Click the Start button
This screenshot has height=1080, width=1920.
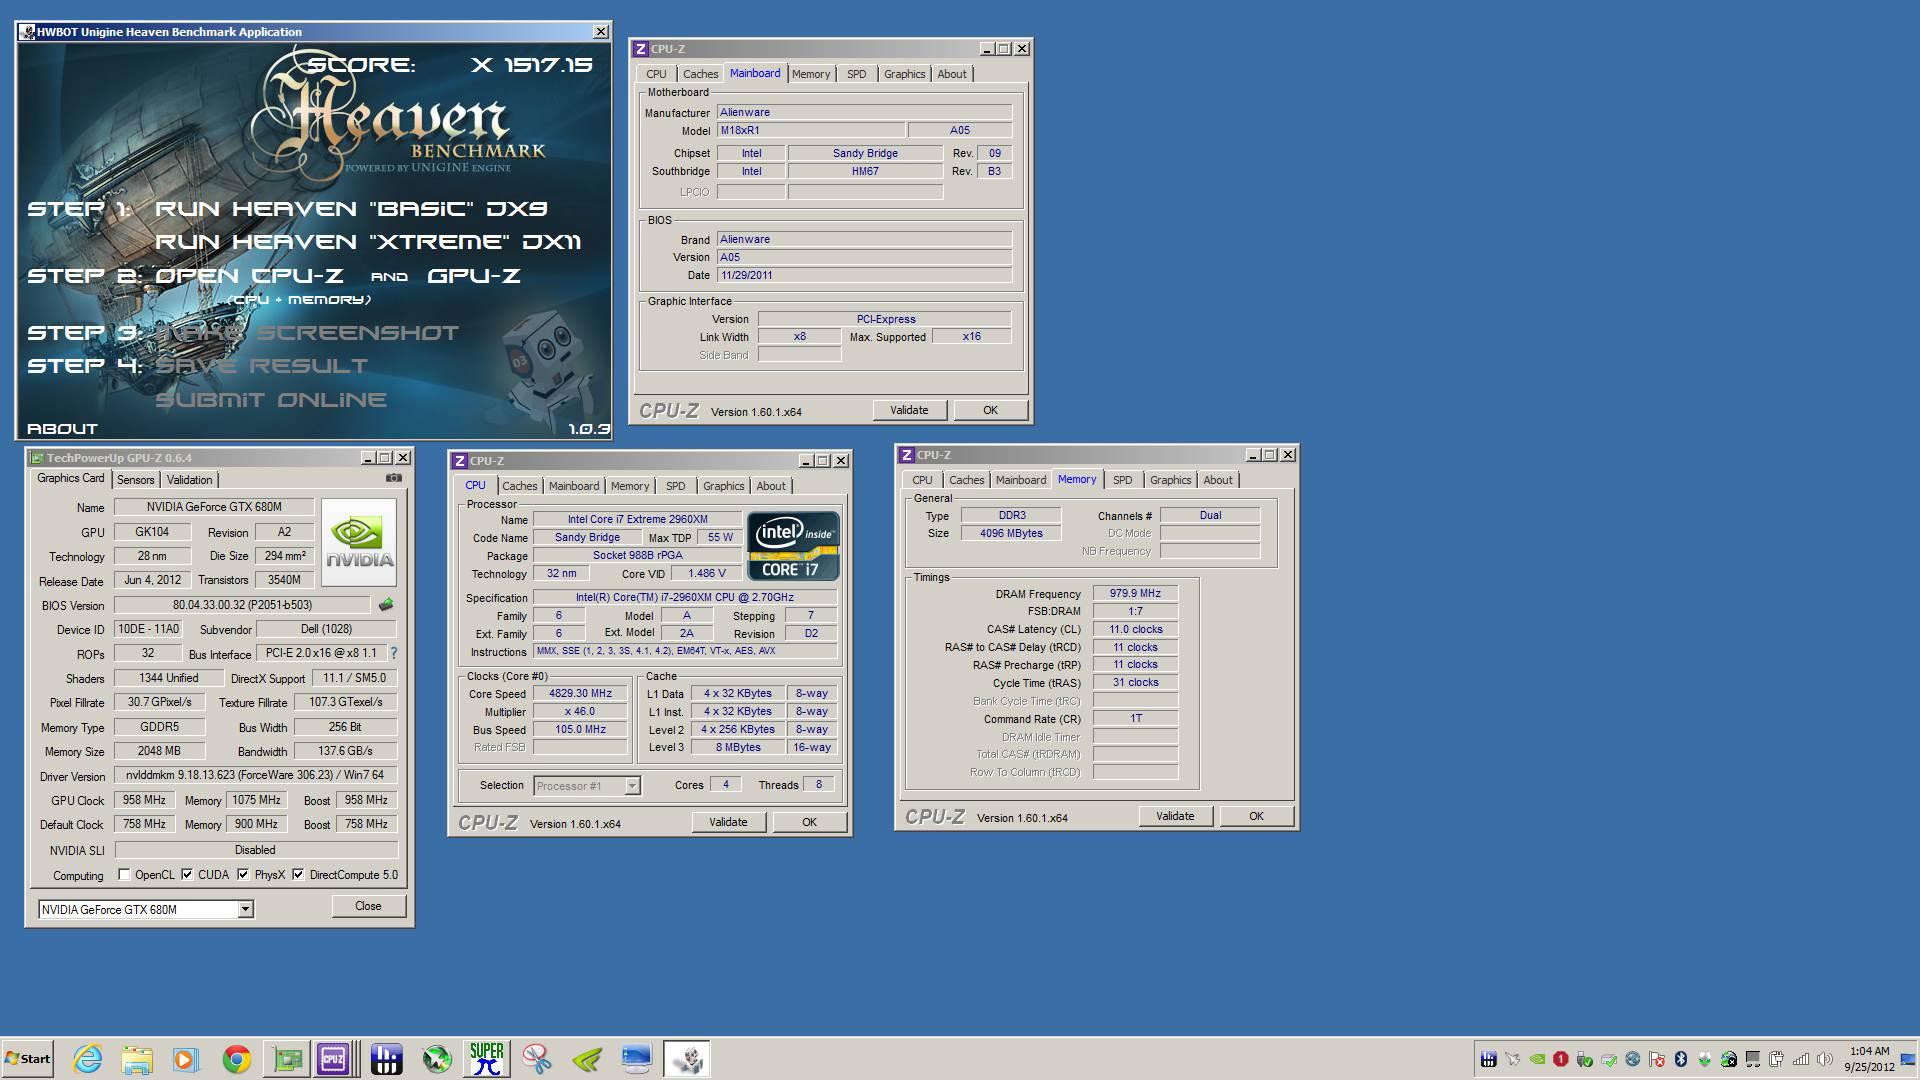click(27, 1058)
